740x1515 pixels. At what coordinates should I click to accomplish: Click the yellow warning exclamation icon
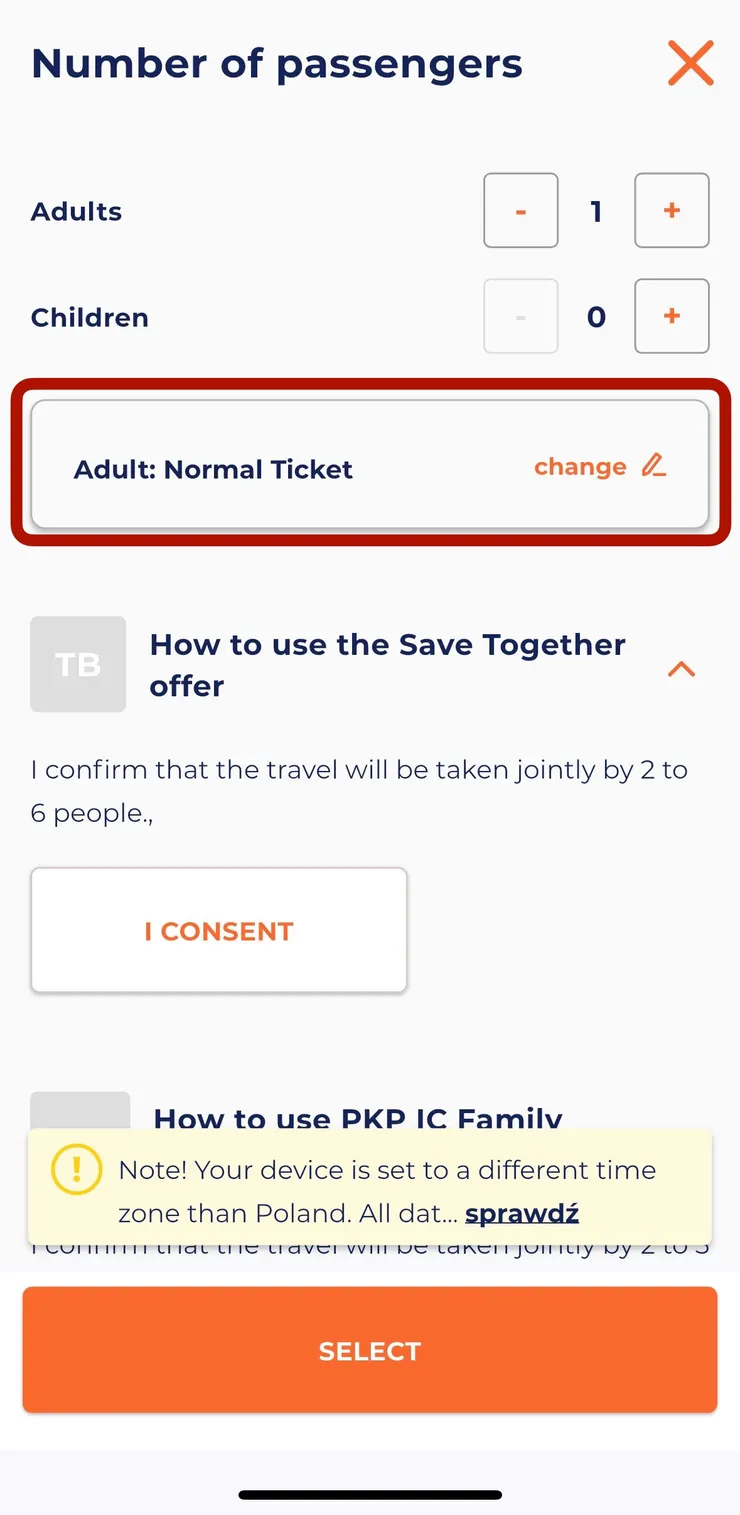pos(76,1170)
